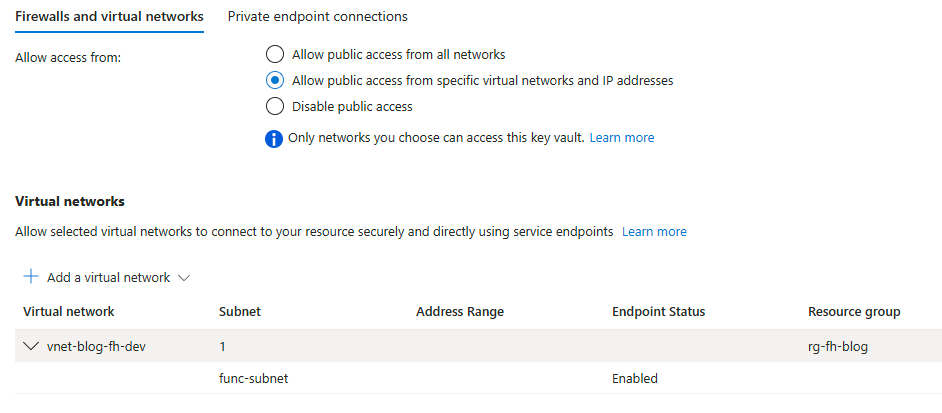942x413 pixels.
Task: Open Add a virtual network dropdown chevron
Action: click(184, 278)
